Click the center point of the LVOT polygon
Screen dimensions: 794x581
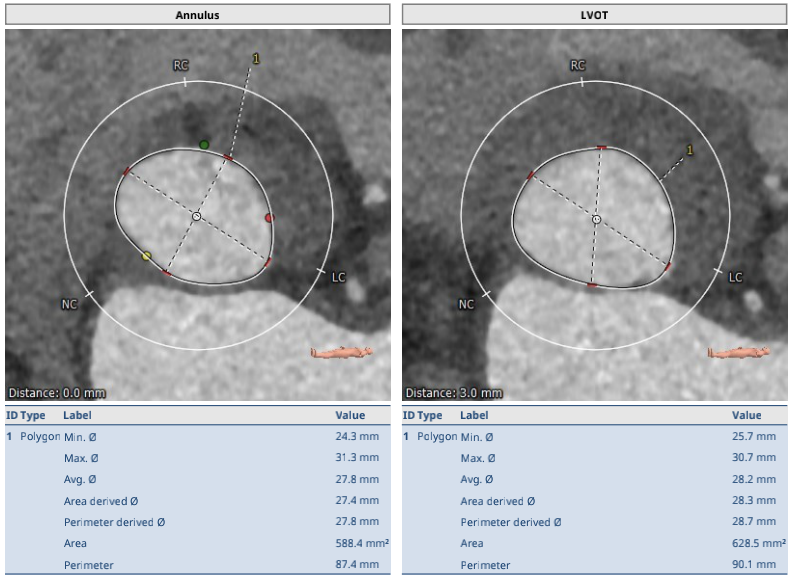pos(597,218)
